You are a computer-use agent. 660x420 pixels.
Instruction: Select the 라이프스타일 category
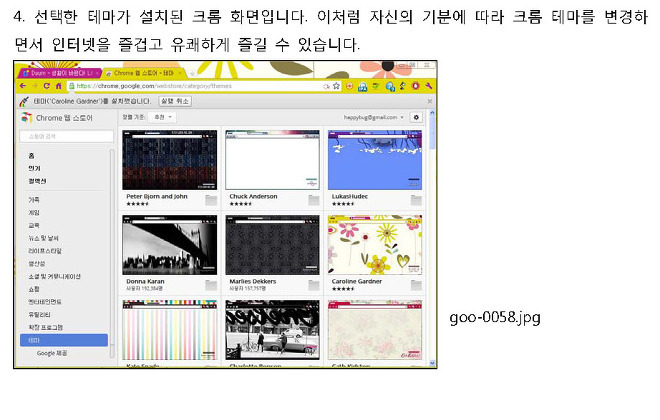[x=45, y=251]
